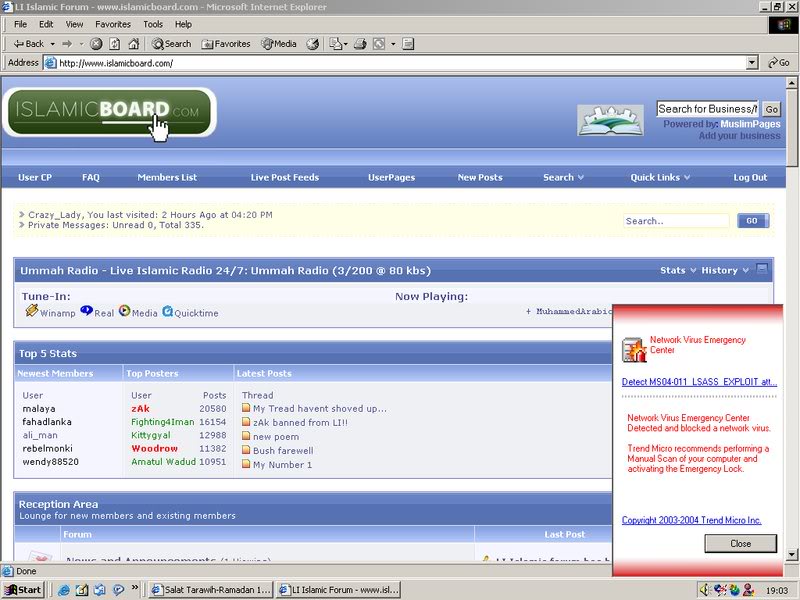Image resolution: width=800 pixels, height=600 pixels.
Task: Open the Edit menu
Action: click(46, 24)
